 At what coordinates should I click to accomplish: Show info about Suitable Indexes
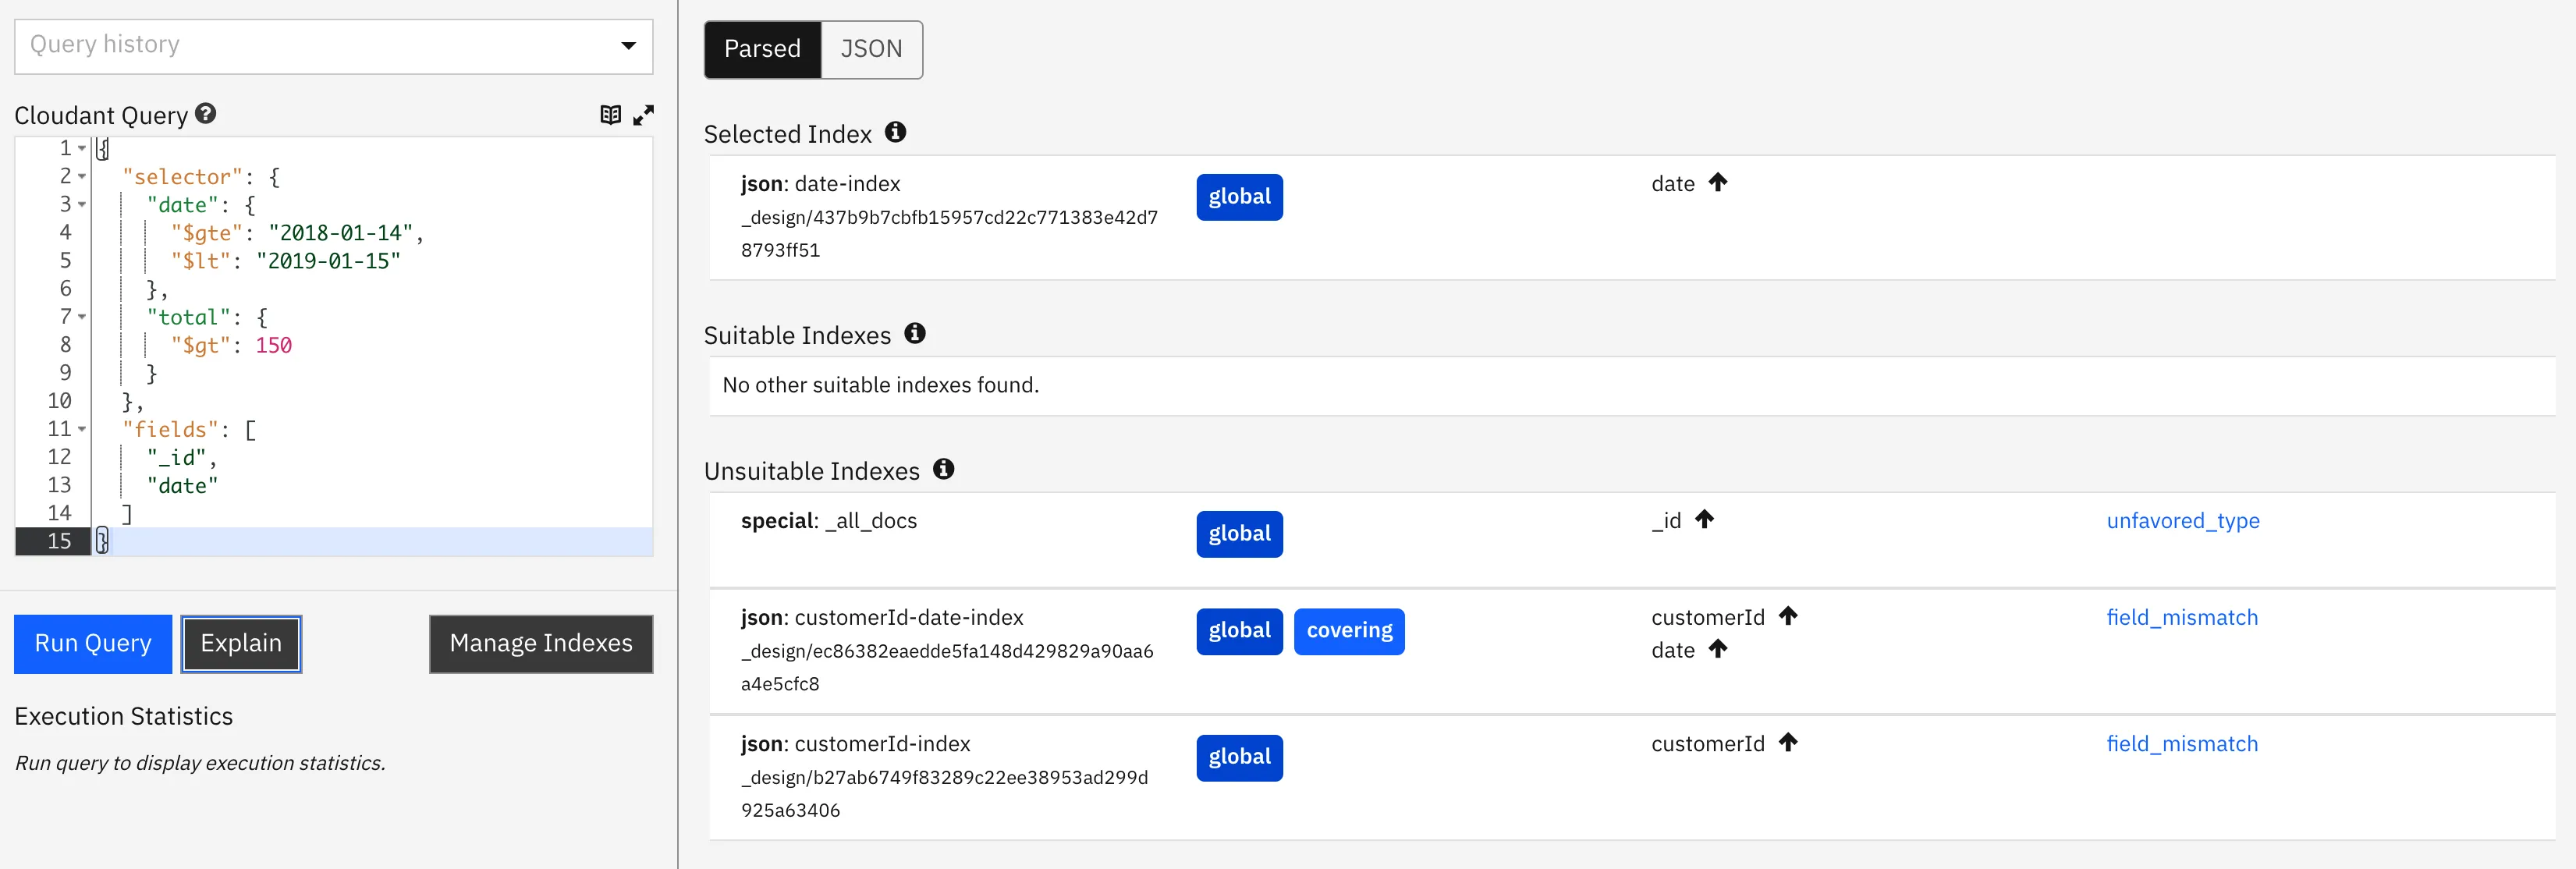(915, 333)
